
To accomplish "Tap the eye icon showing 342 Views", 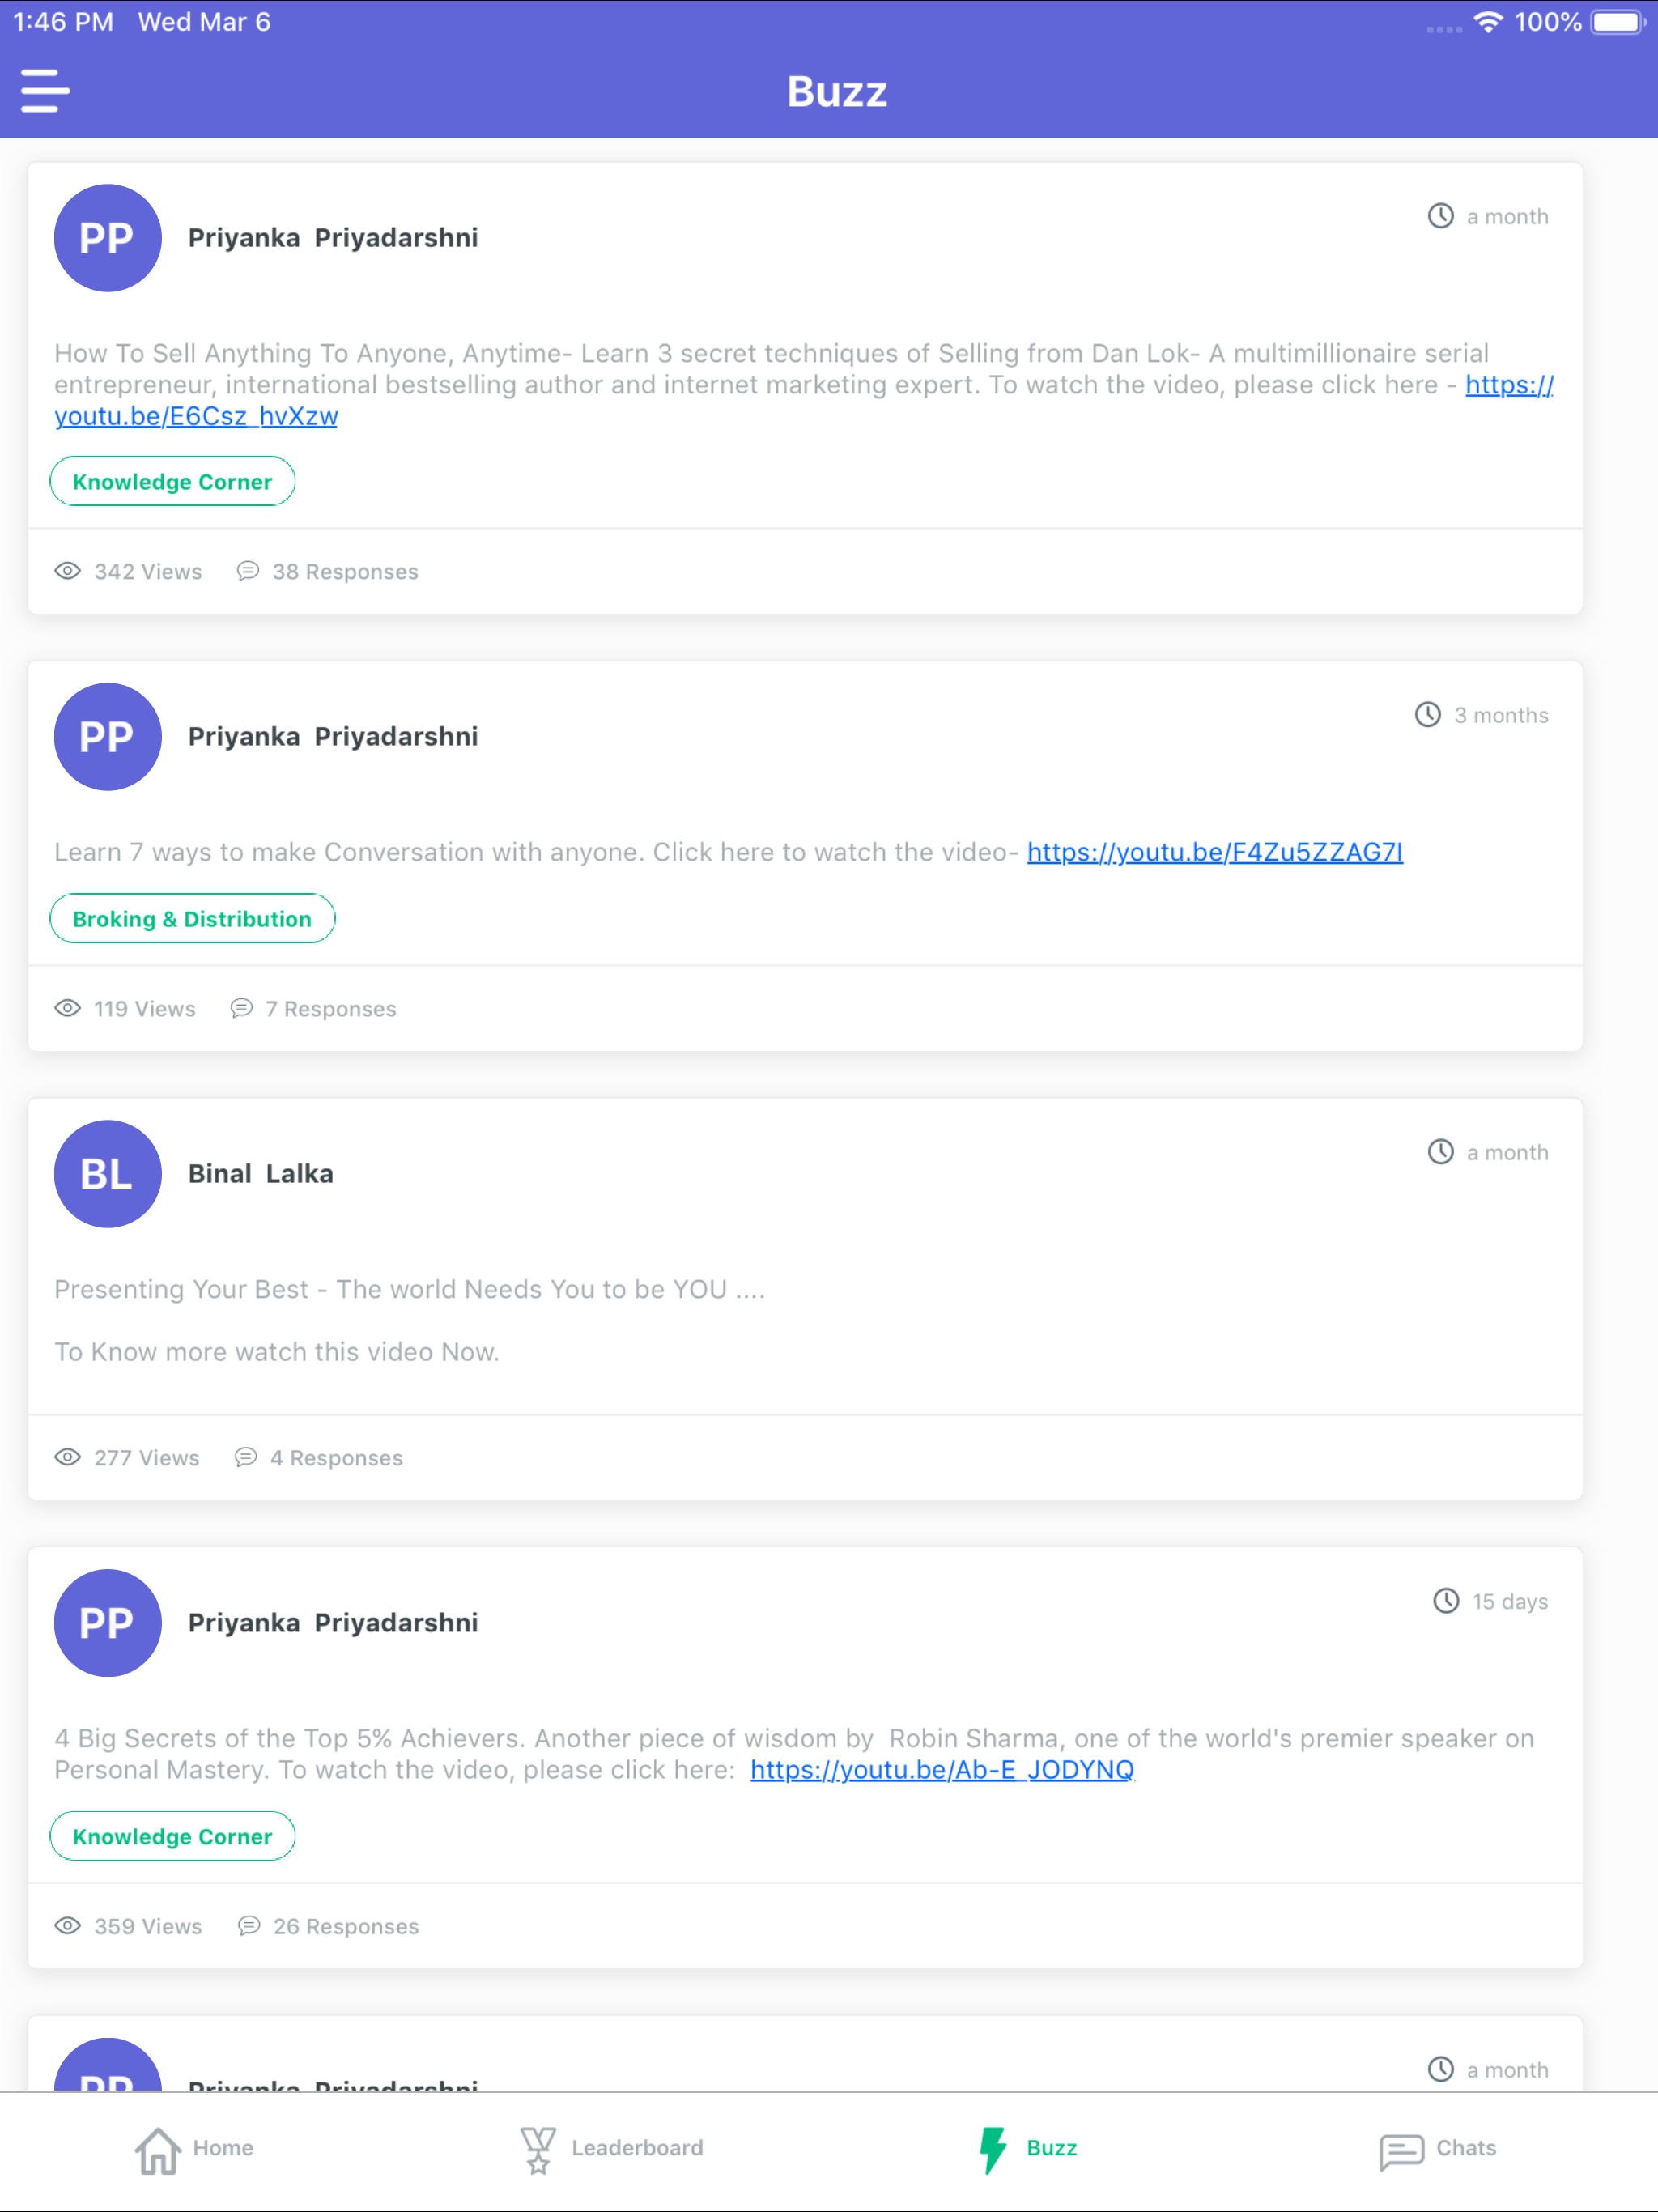I will (x=67, y=570).
